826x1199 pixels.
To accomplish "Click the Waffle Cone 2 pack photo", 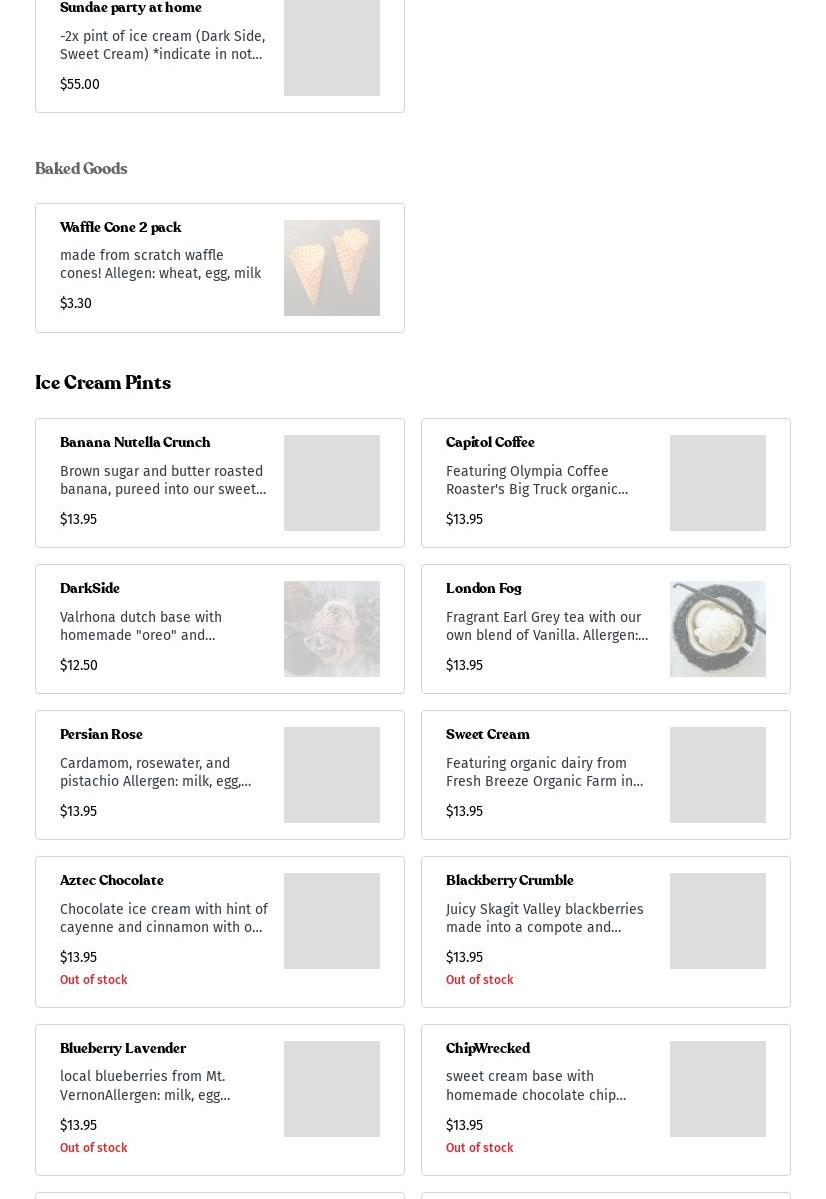I will pos(331,268).
